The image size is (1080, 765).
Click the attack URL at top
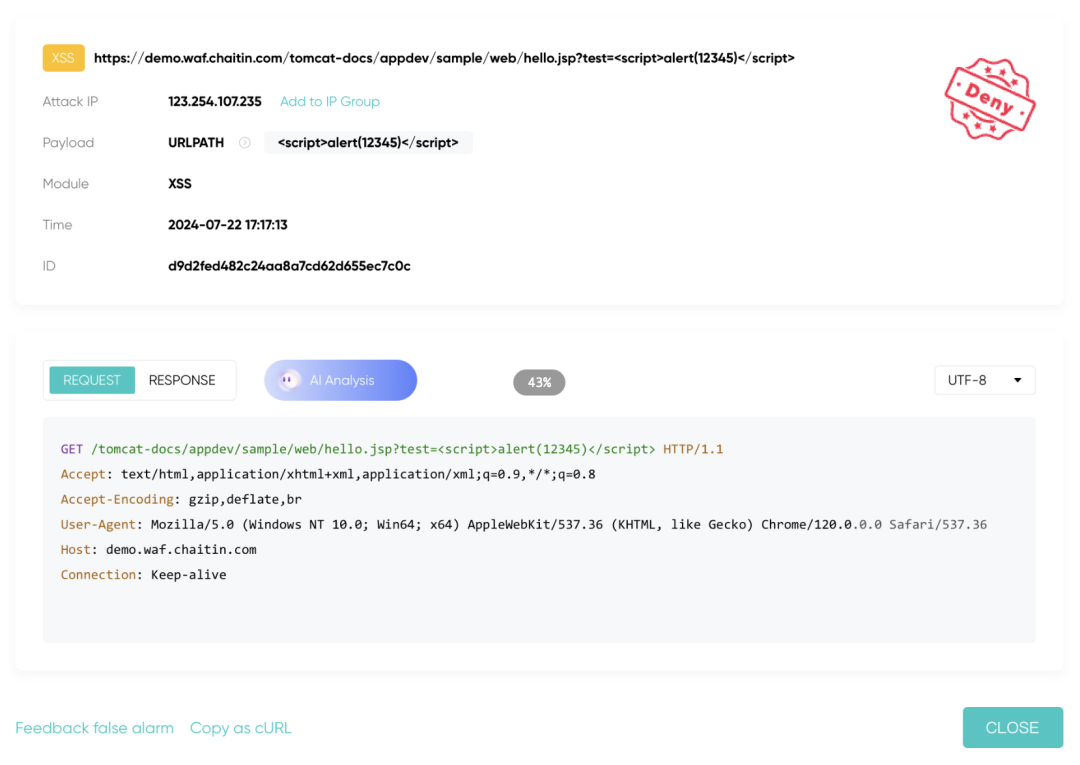[x=444, y=58]
